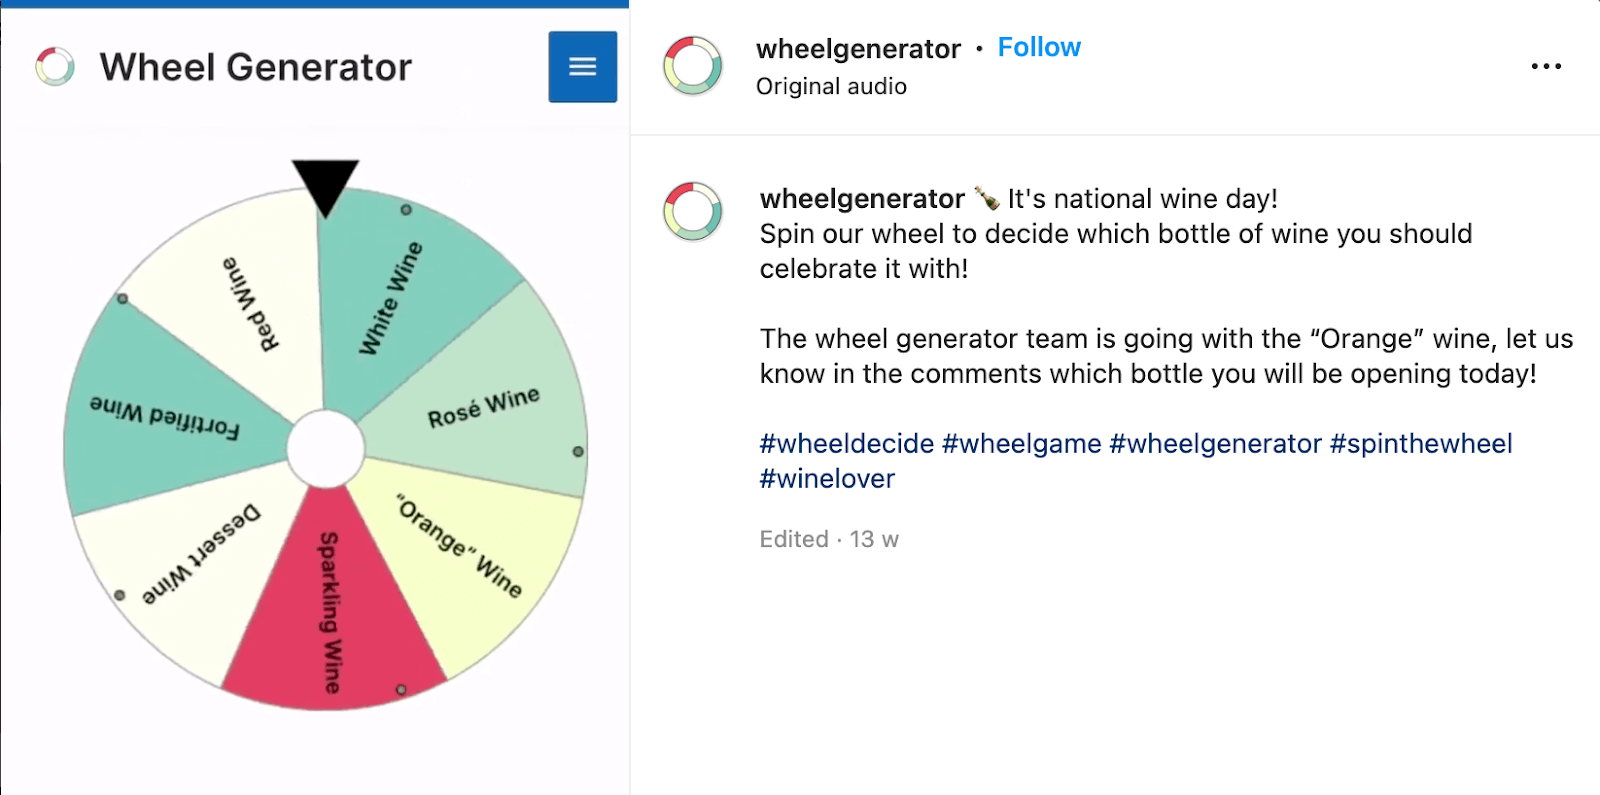Image resolution: width=1600 pixels, height=795 pixels.
Task: Click the wheelgenerator username in header
Action: [858, 48]
